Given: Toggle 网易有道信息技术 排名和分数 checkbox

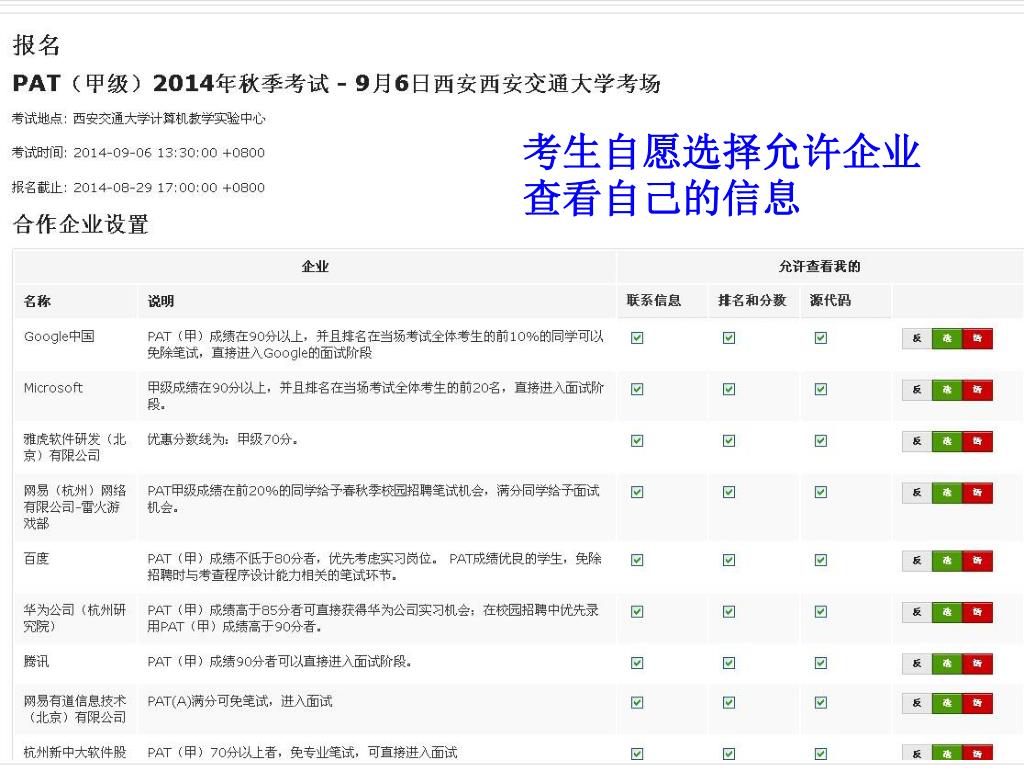Looking at the screenshot, I should click(x=729, y=702).
